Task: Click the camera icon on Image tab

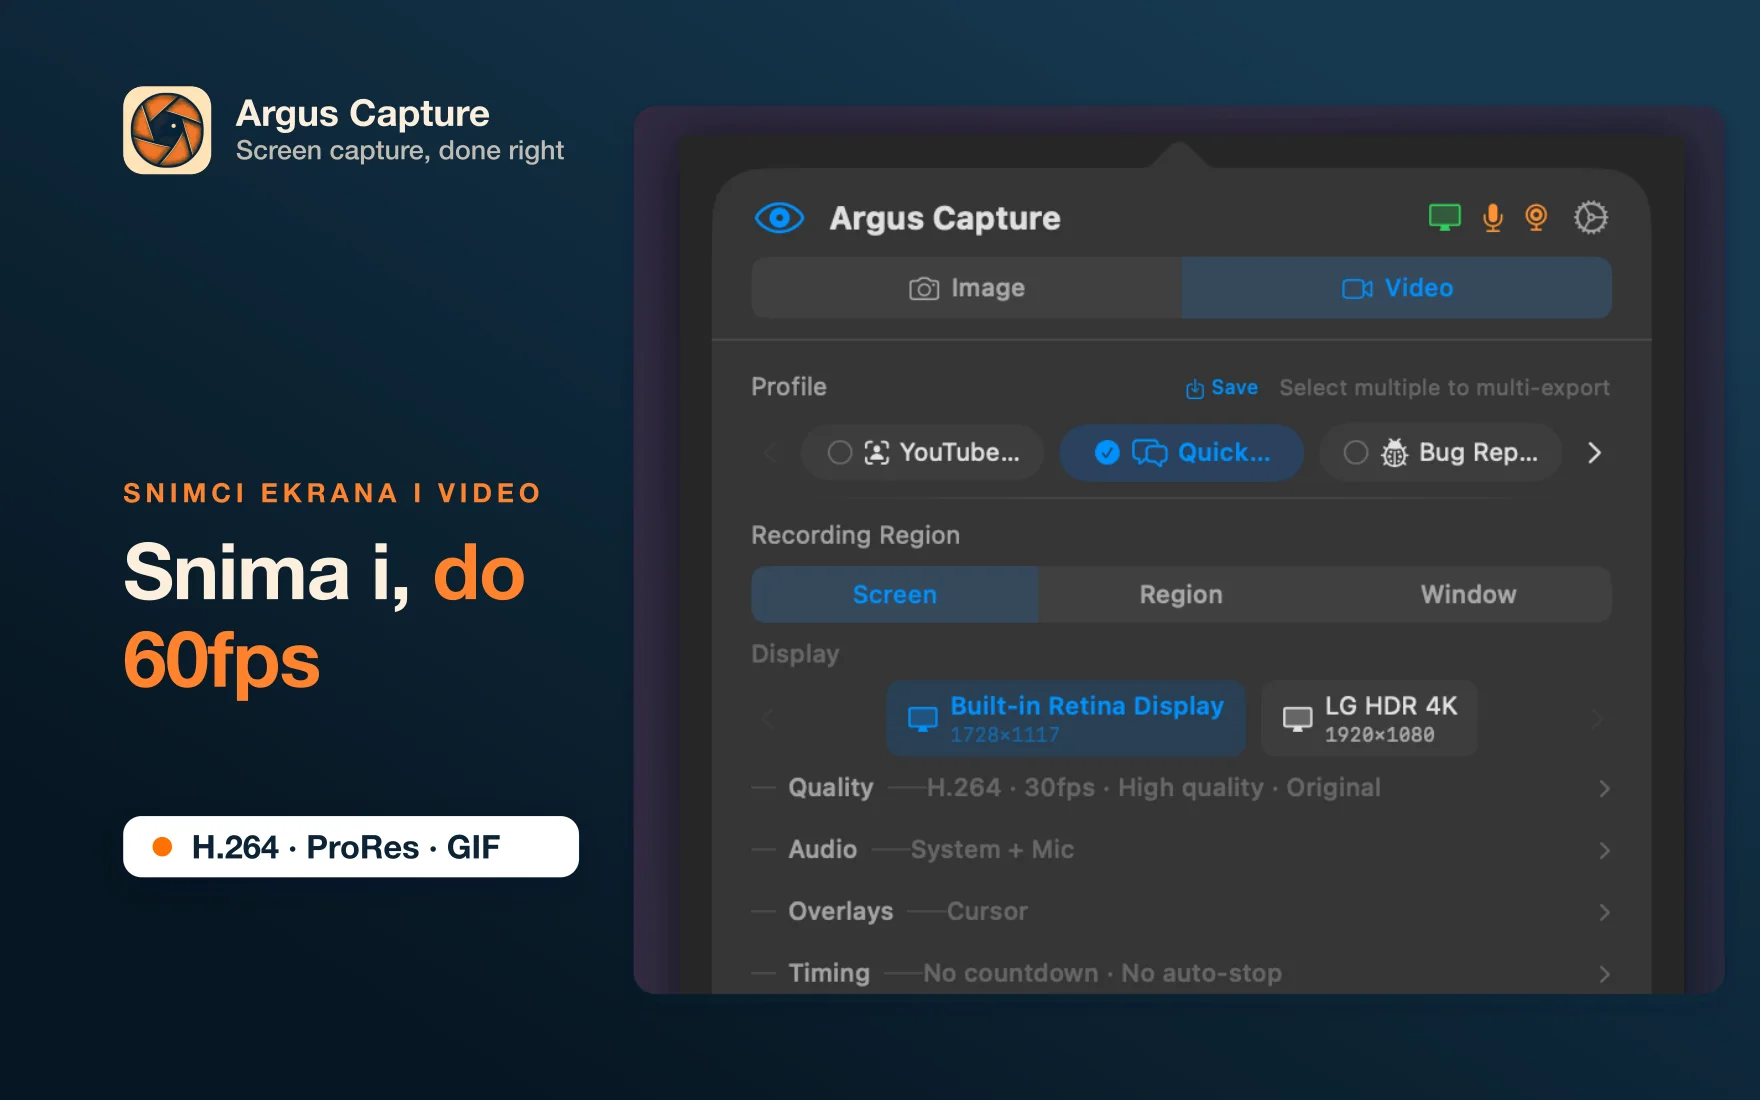Action: tap(924, 289)
